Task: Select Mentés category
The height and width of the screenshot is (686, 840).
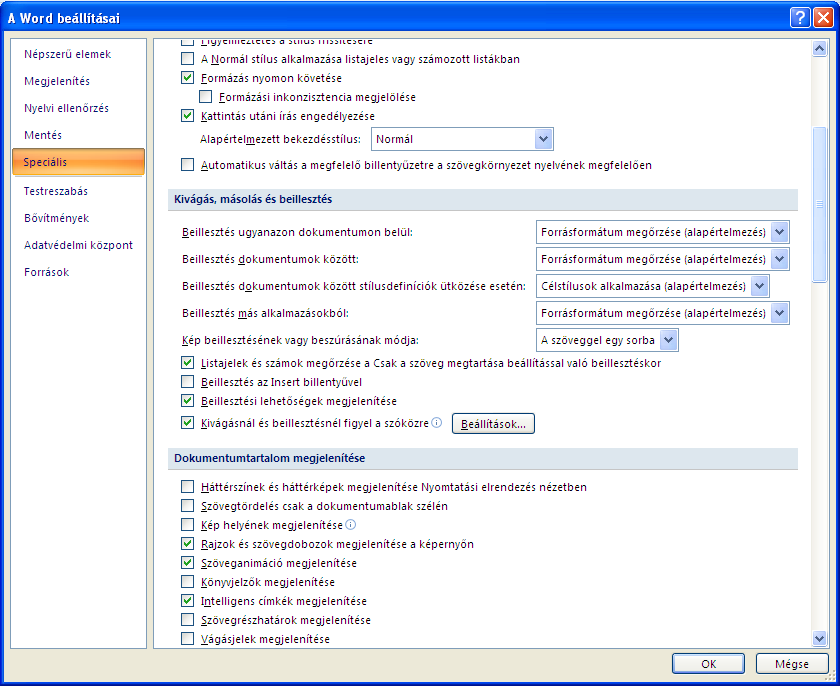Action: tap(78, 135)
